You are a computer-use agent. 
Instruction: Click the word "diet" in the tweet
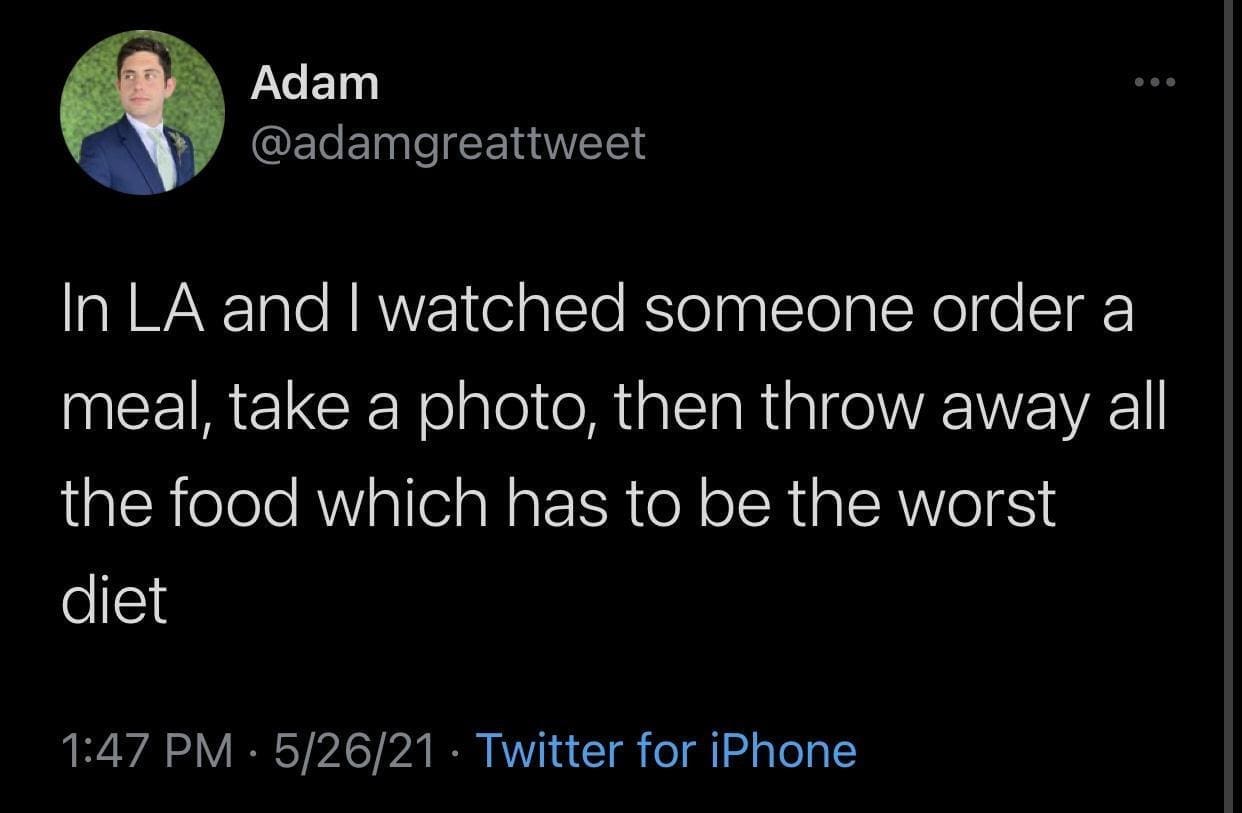coord(113,601)
